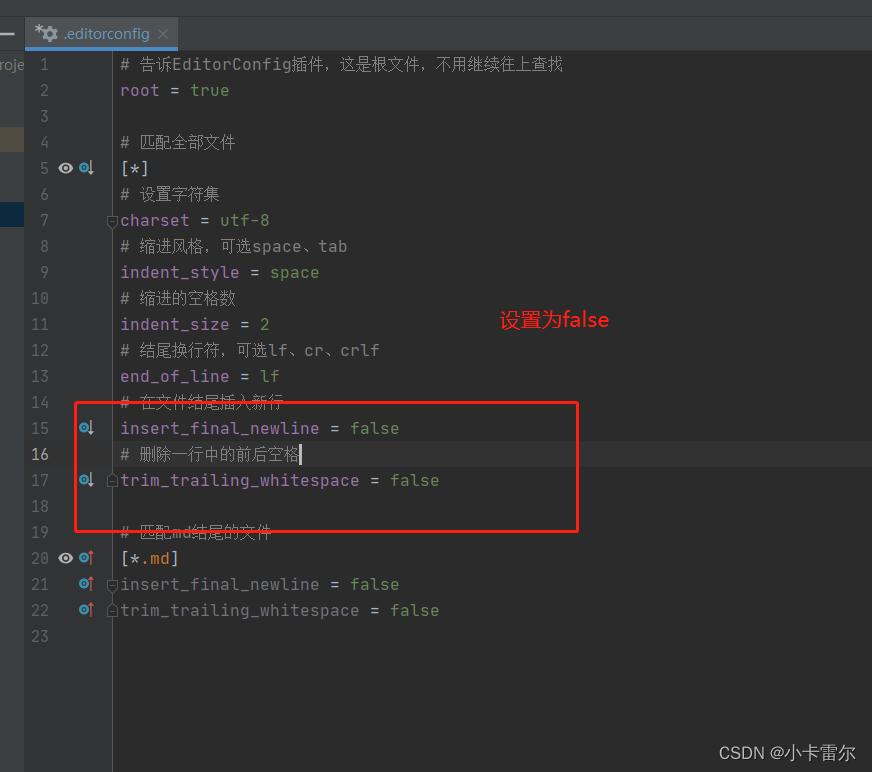
Task: Click the CSDN watermark link
Action: point(786,753)
